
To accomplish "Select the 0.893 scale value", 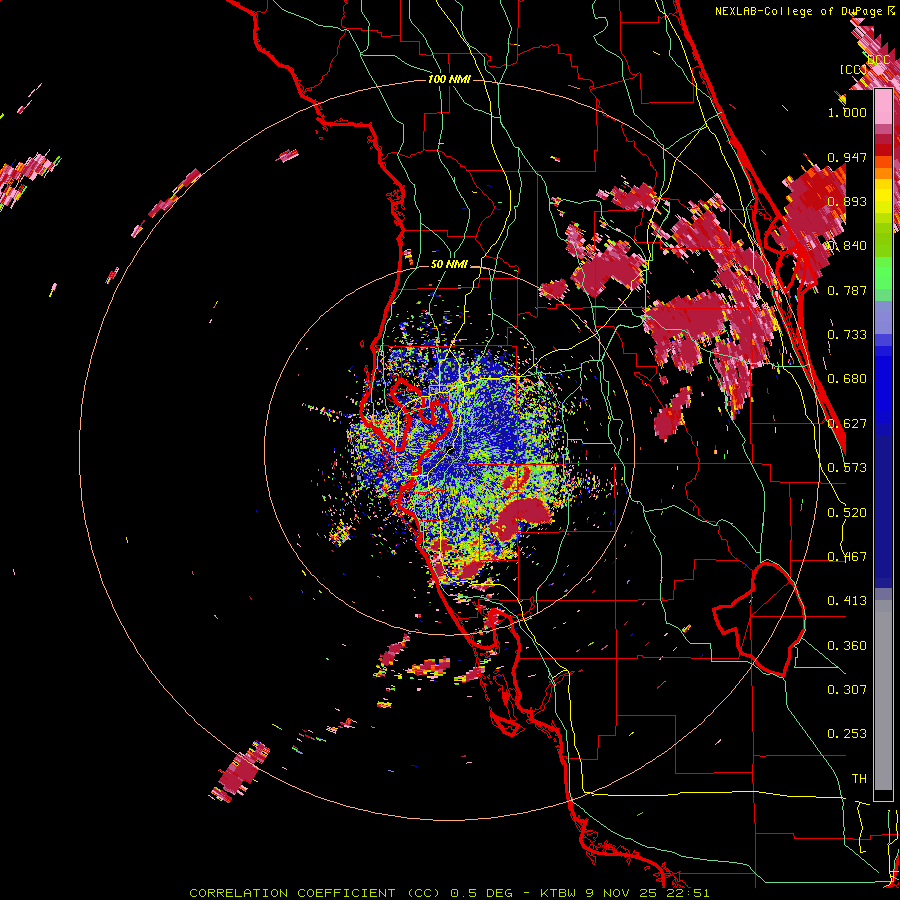I will click(847, 201).
